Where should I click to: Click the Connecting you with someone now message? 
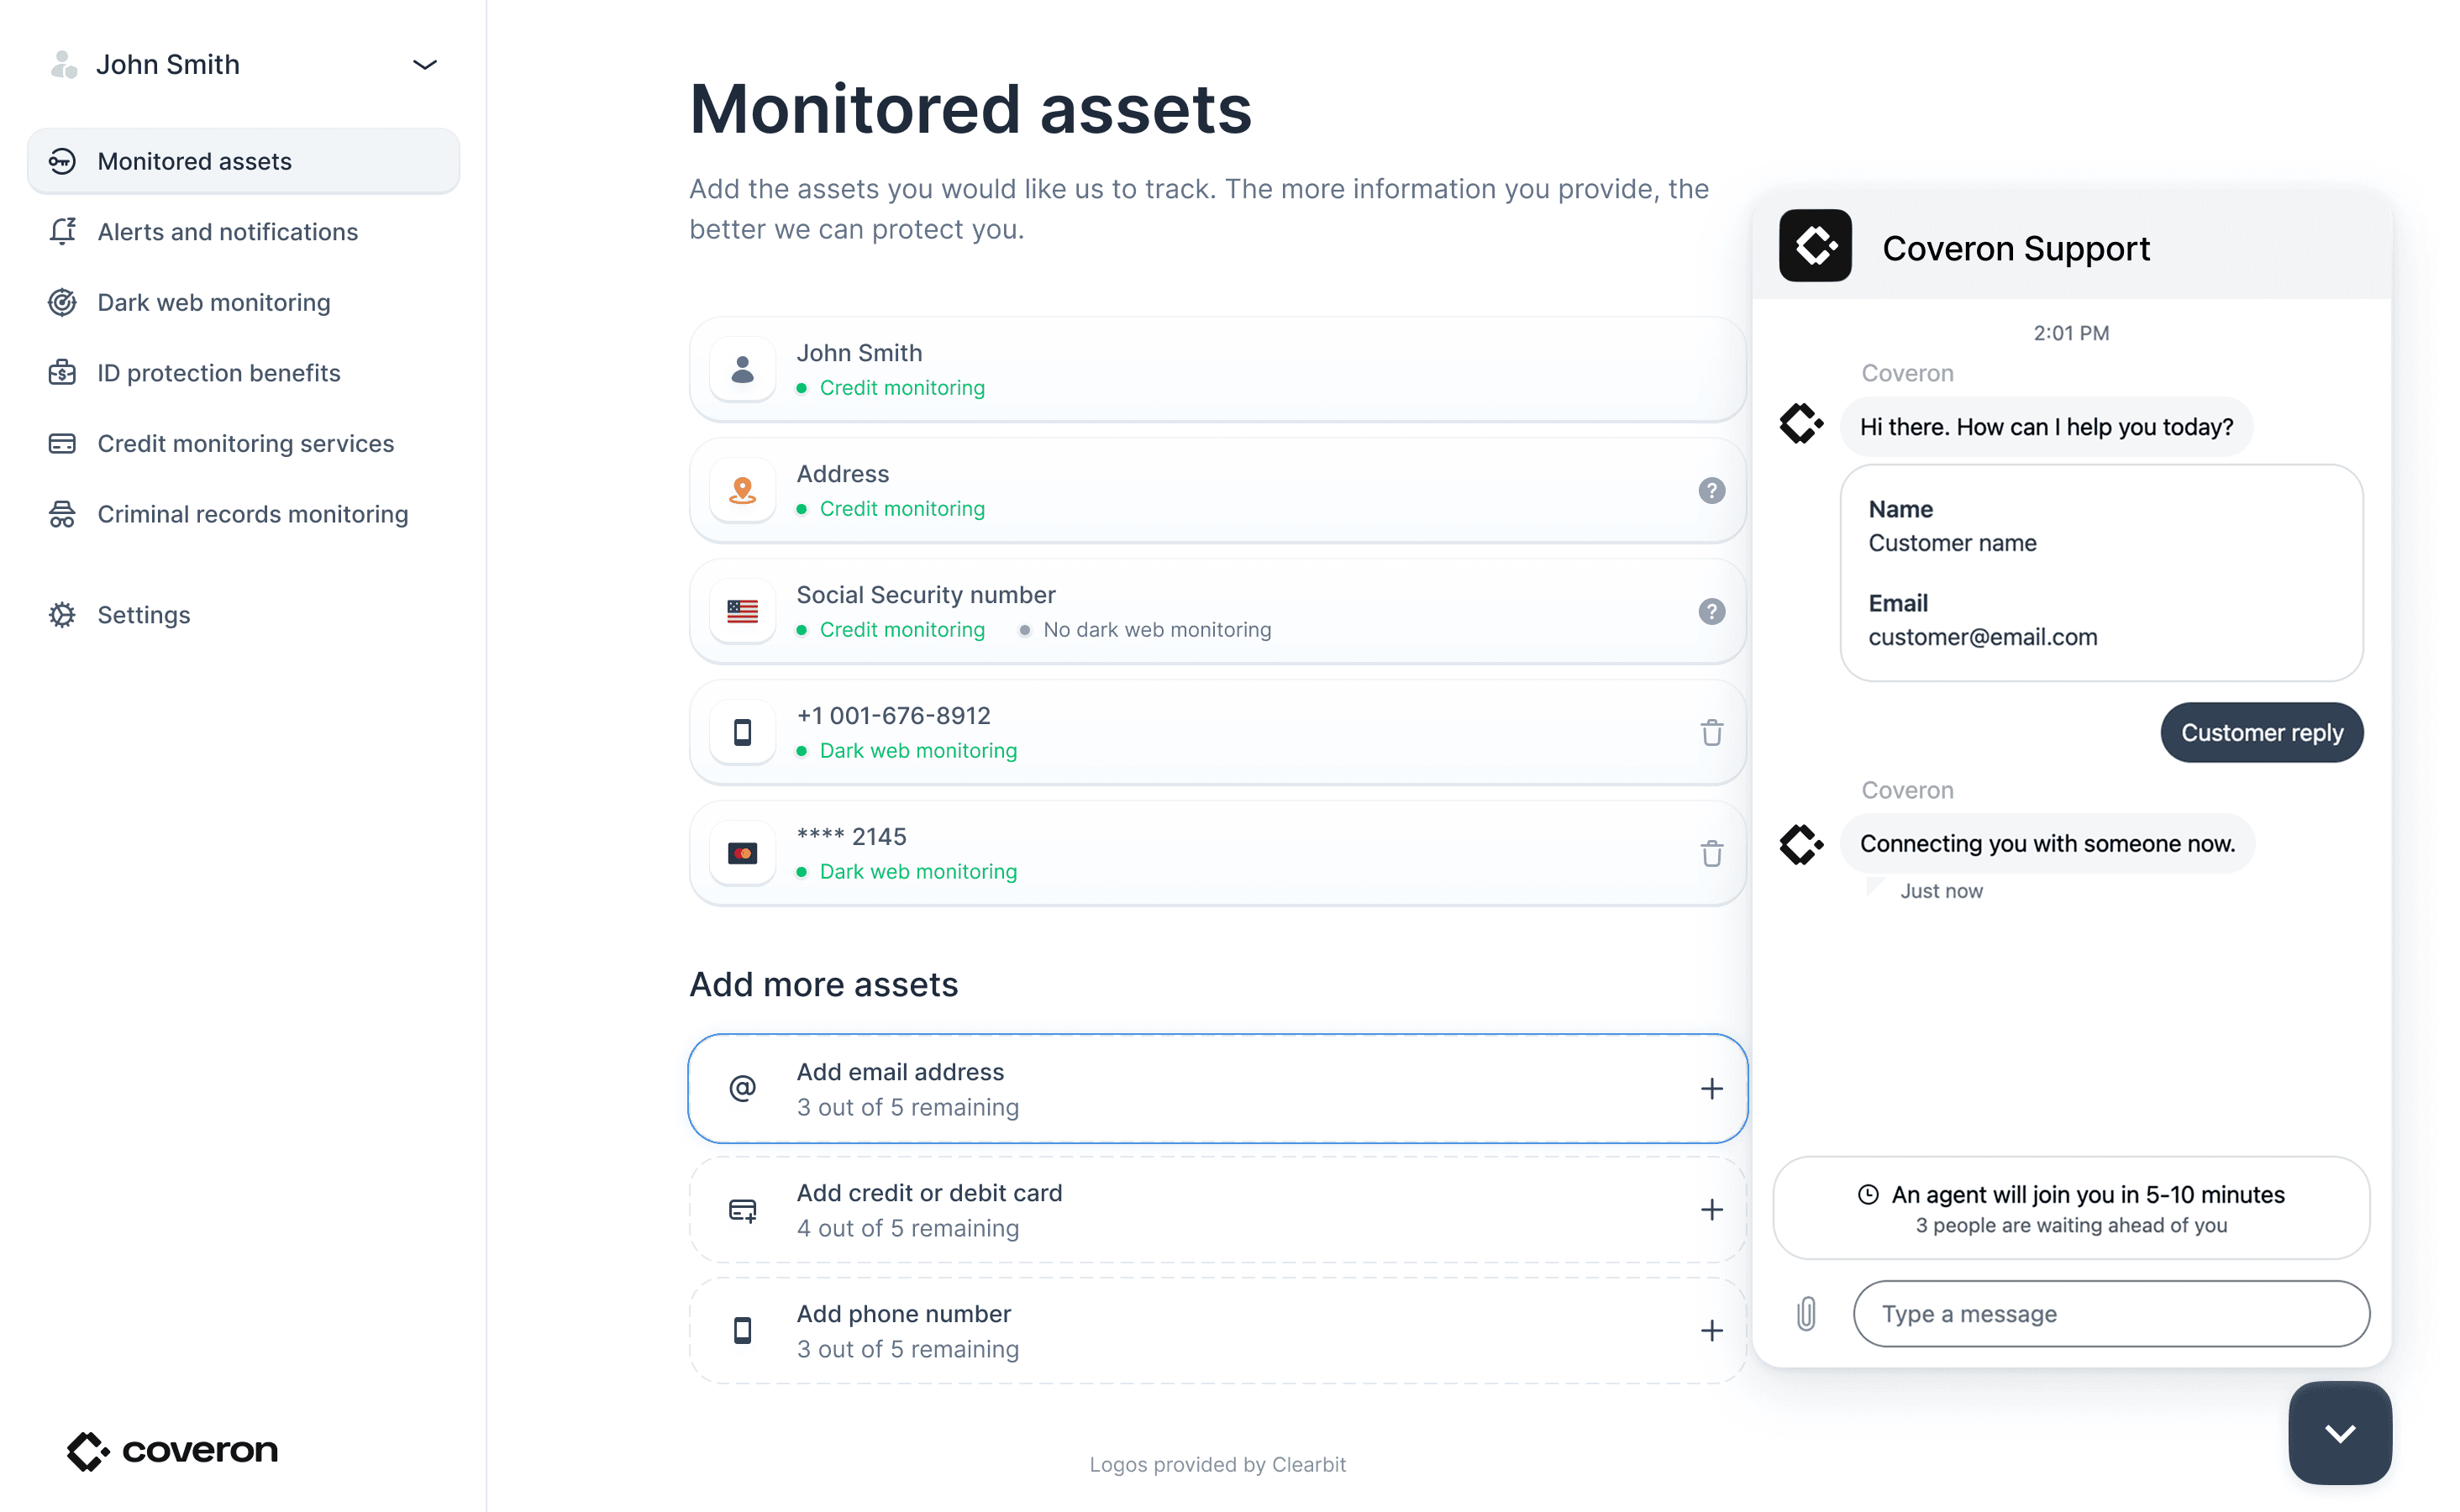point(2047,844)
